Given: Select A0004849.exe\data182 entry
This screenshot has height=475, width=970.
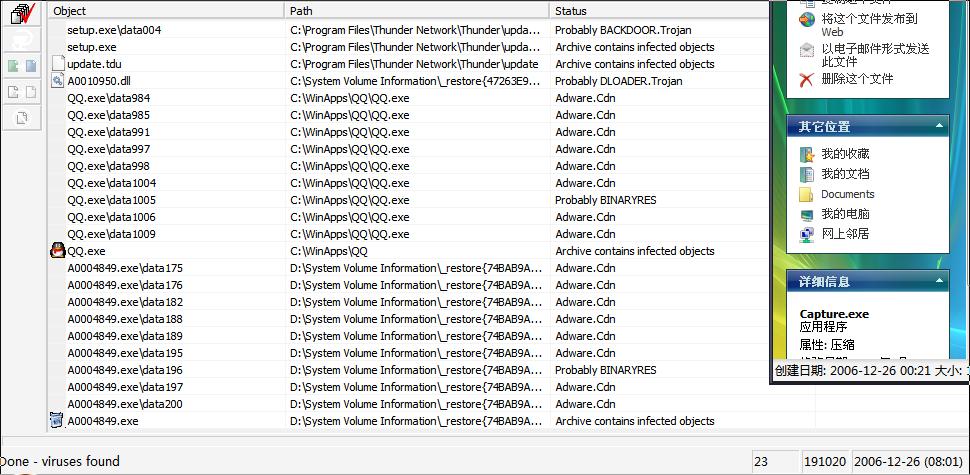Looking at the screenshot, I should coord(125,302).
